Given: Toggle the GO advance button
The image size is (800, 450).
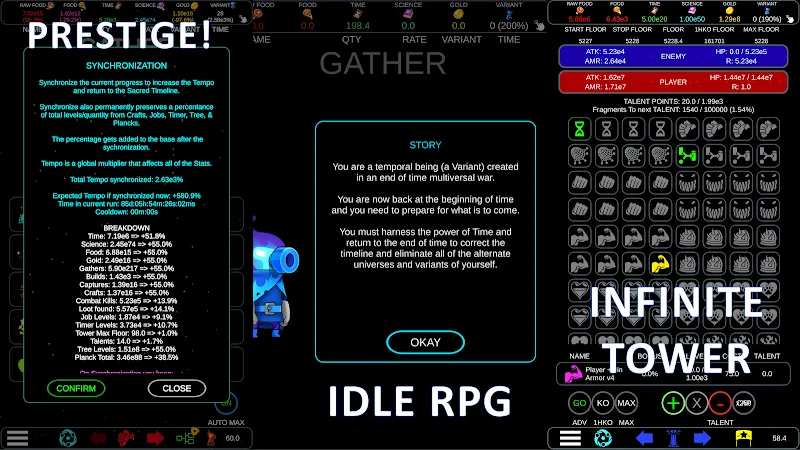Looking at the screenshot, I should pos(579,402).
